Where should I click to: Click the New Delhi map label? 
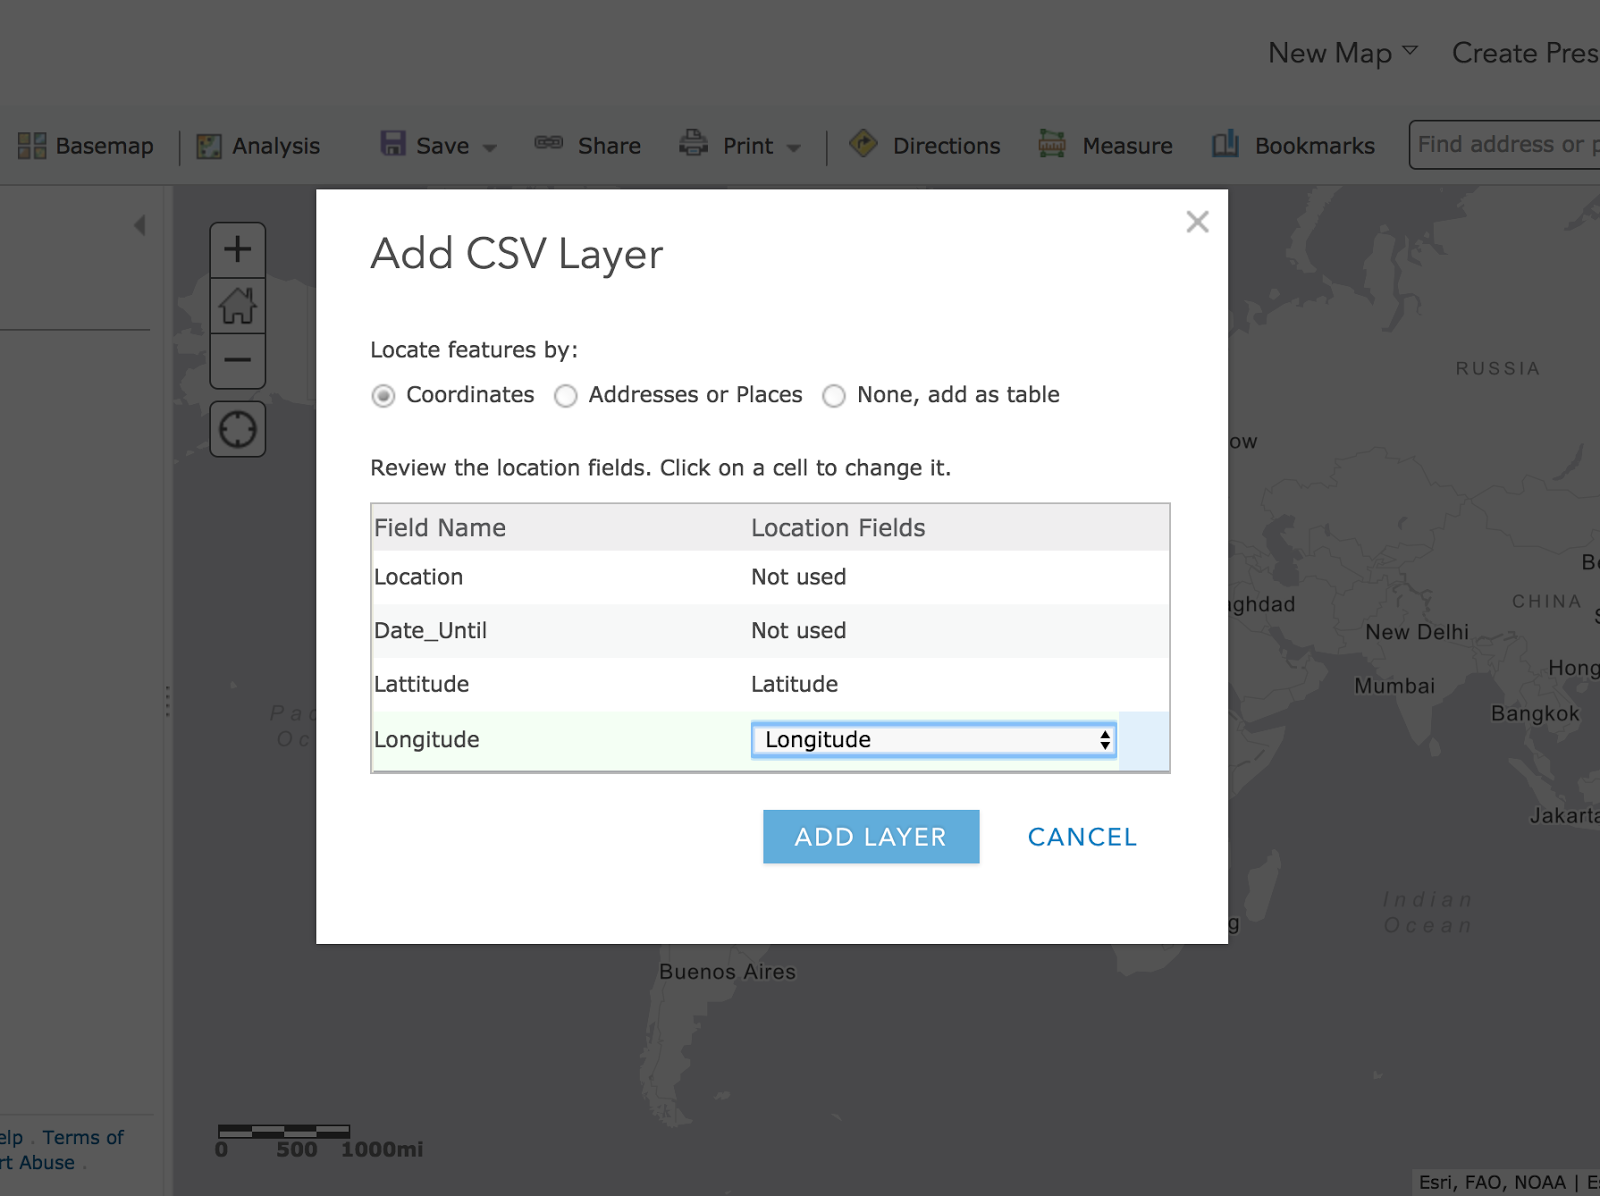(1417, 632)
